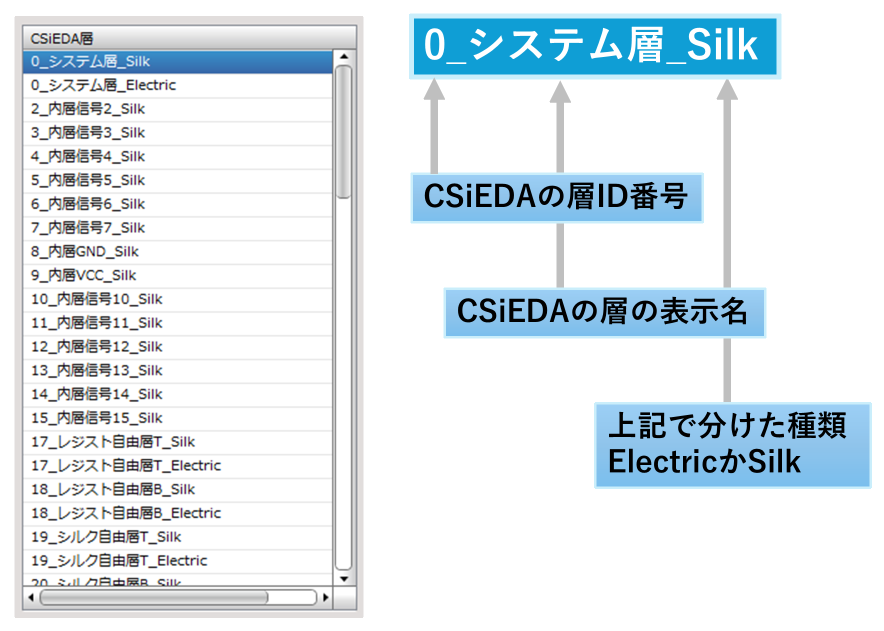This screenshot has width=884, height=631.
Task: Click the CSiEDAの層ID番号 label box
Action: click(x=557, y=198)
